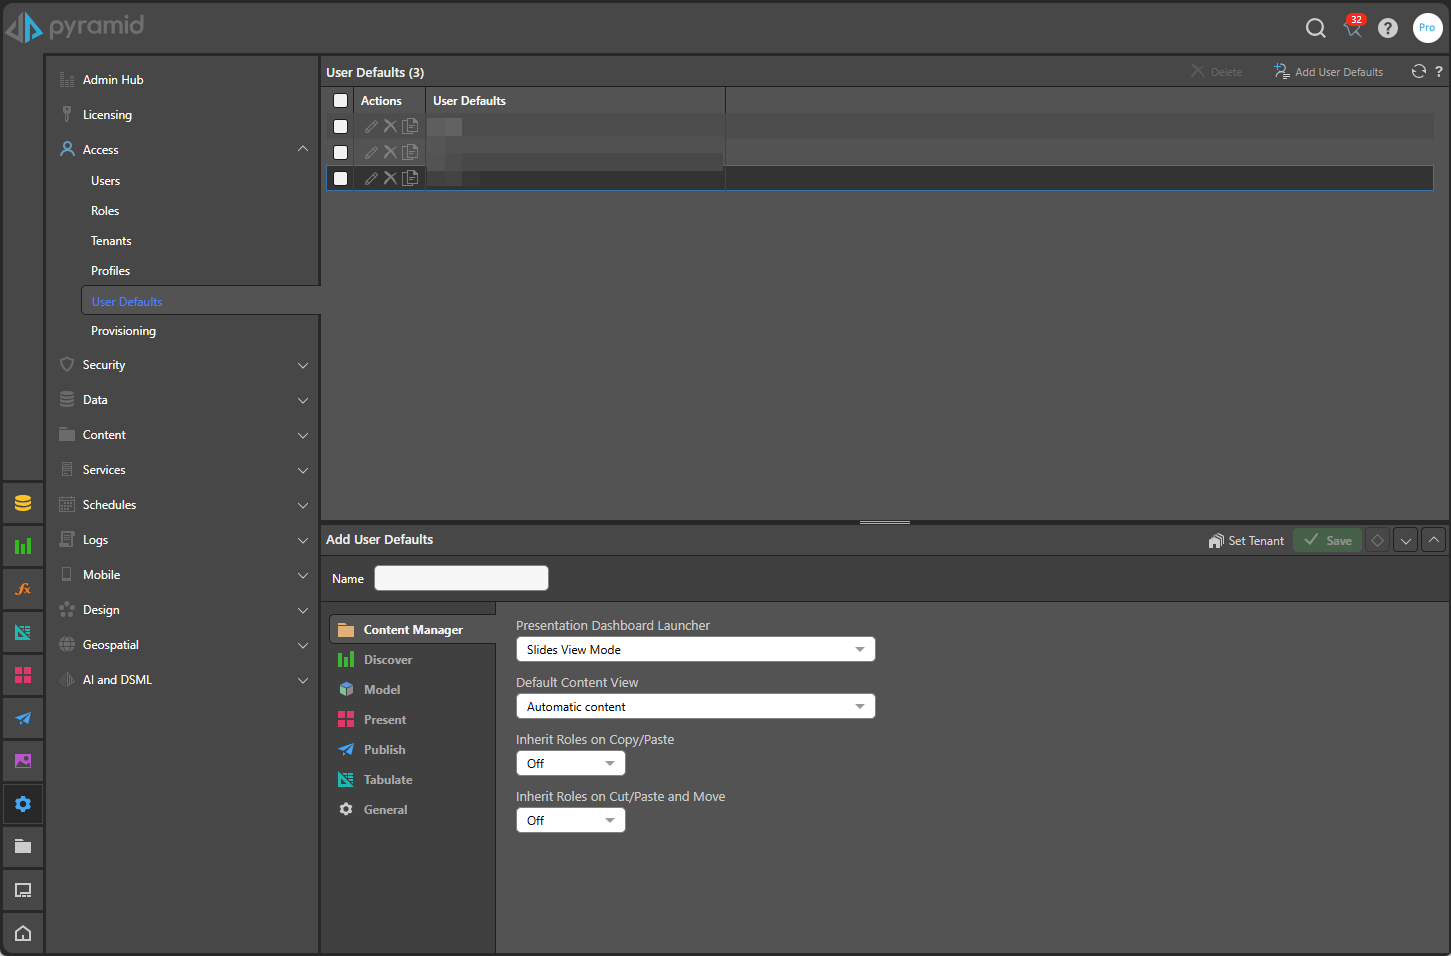Switch to the Discover settings tab
Image resolution: width=1451 pixels, height=956 pixels.
click(388, 660)
